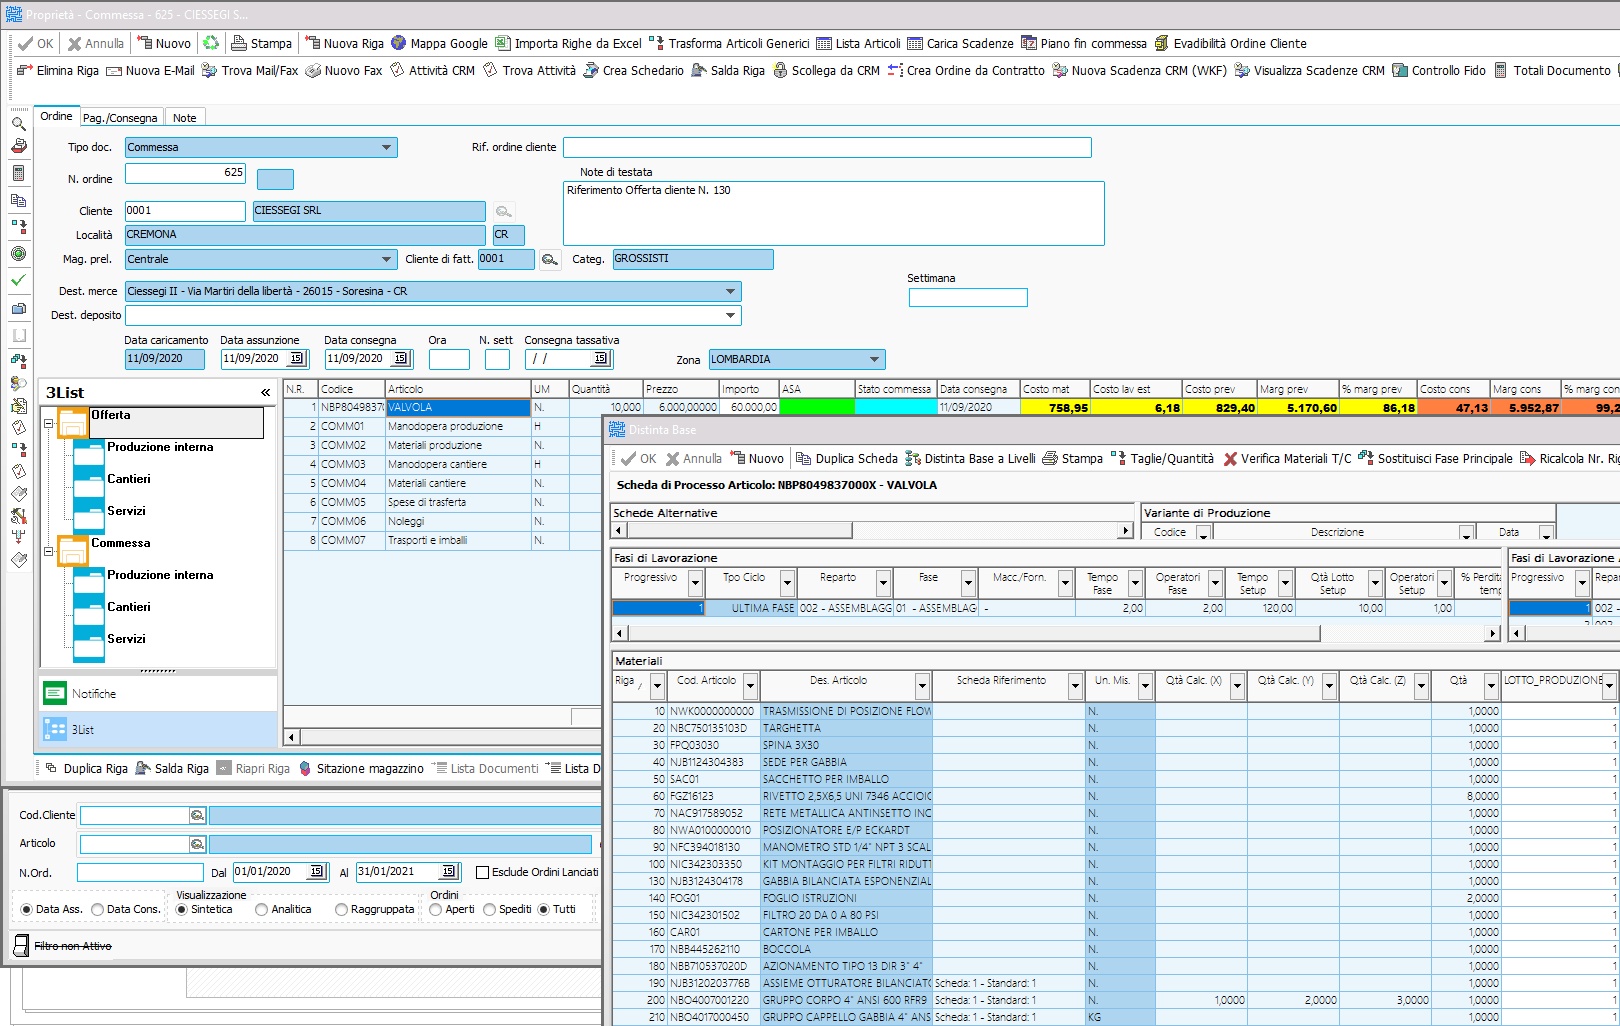Select 3List in the side panel
1620x1026 pixels.
[158, 729]
